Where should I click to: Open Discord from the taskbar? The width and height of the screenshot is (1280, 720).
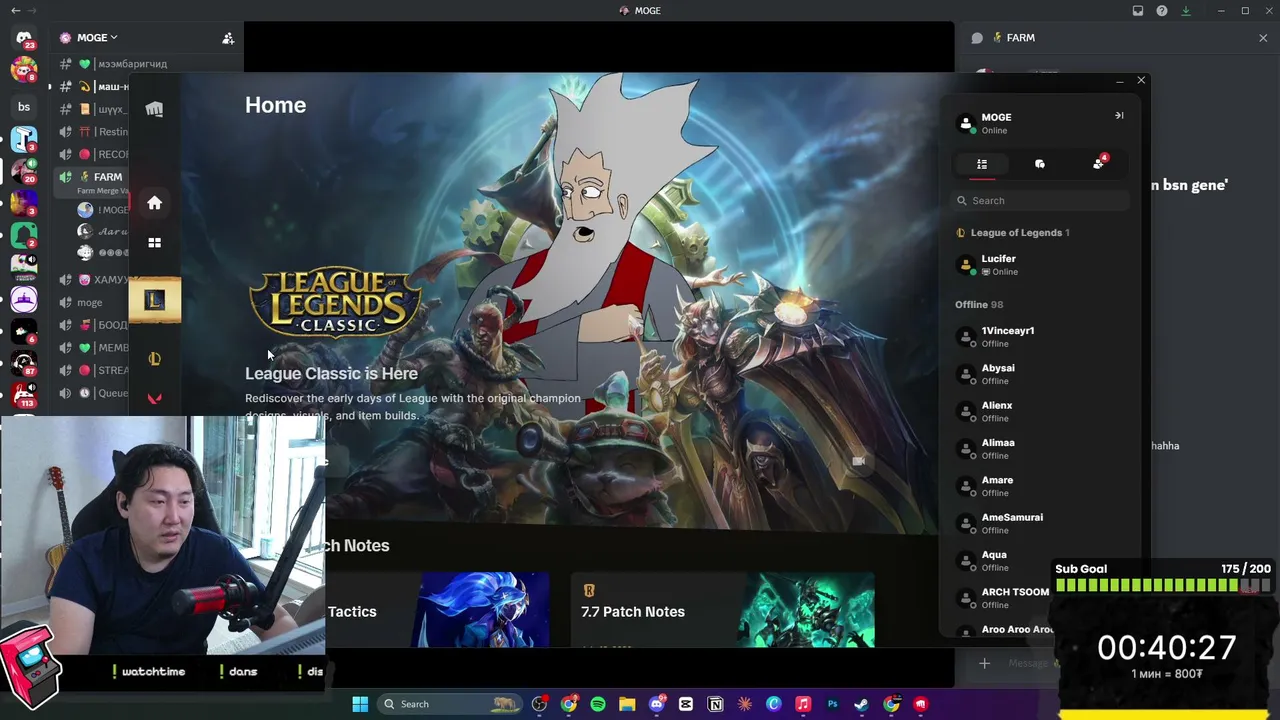tap(657, 704)
